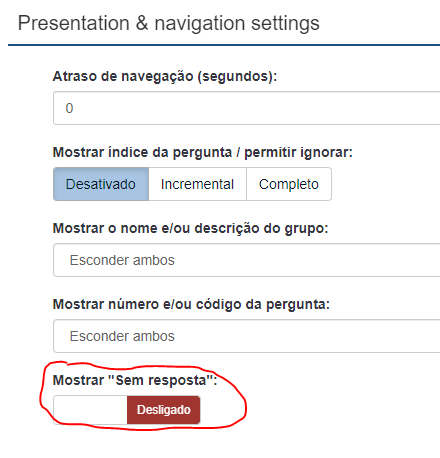The width and height of the screenshot is (440, 458).
Task: Choose Incremental for question index
Action: click(197, 184)
